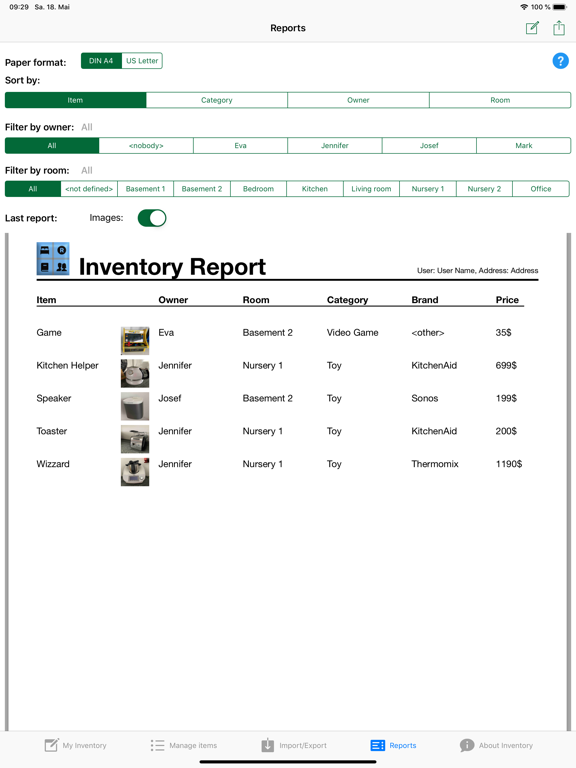Tap the Speaker thumbnail image

(x=135, y=406)
